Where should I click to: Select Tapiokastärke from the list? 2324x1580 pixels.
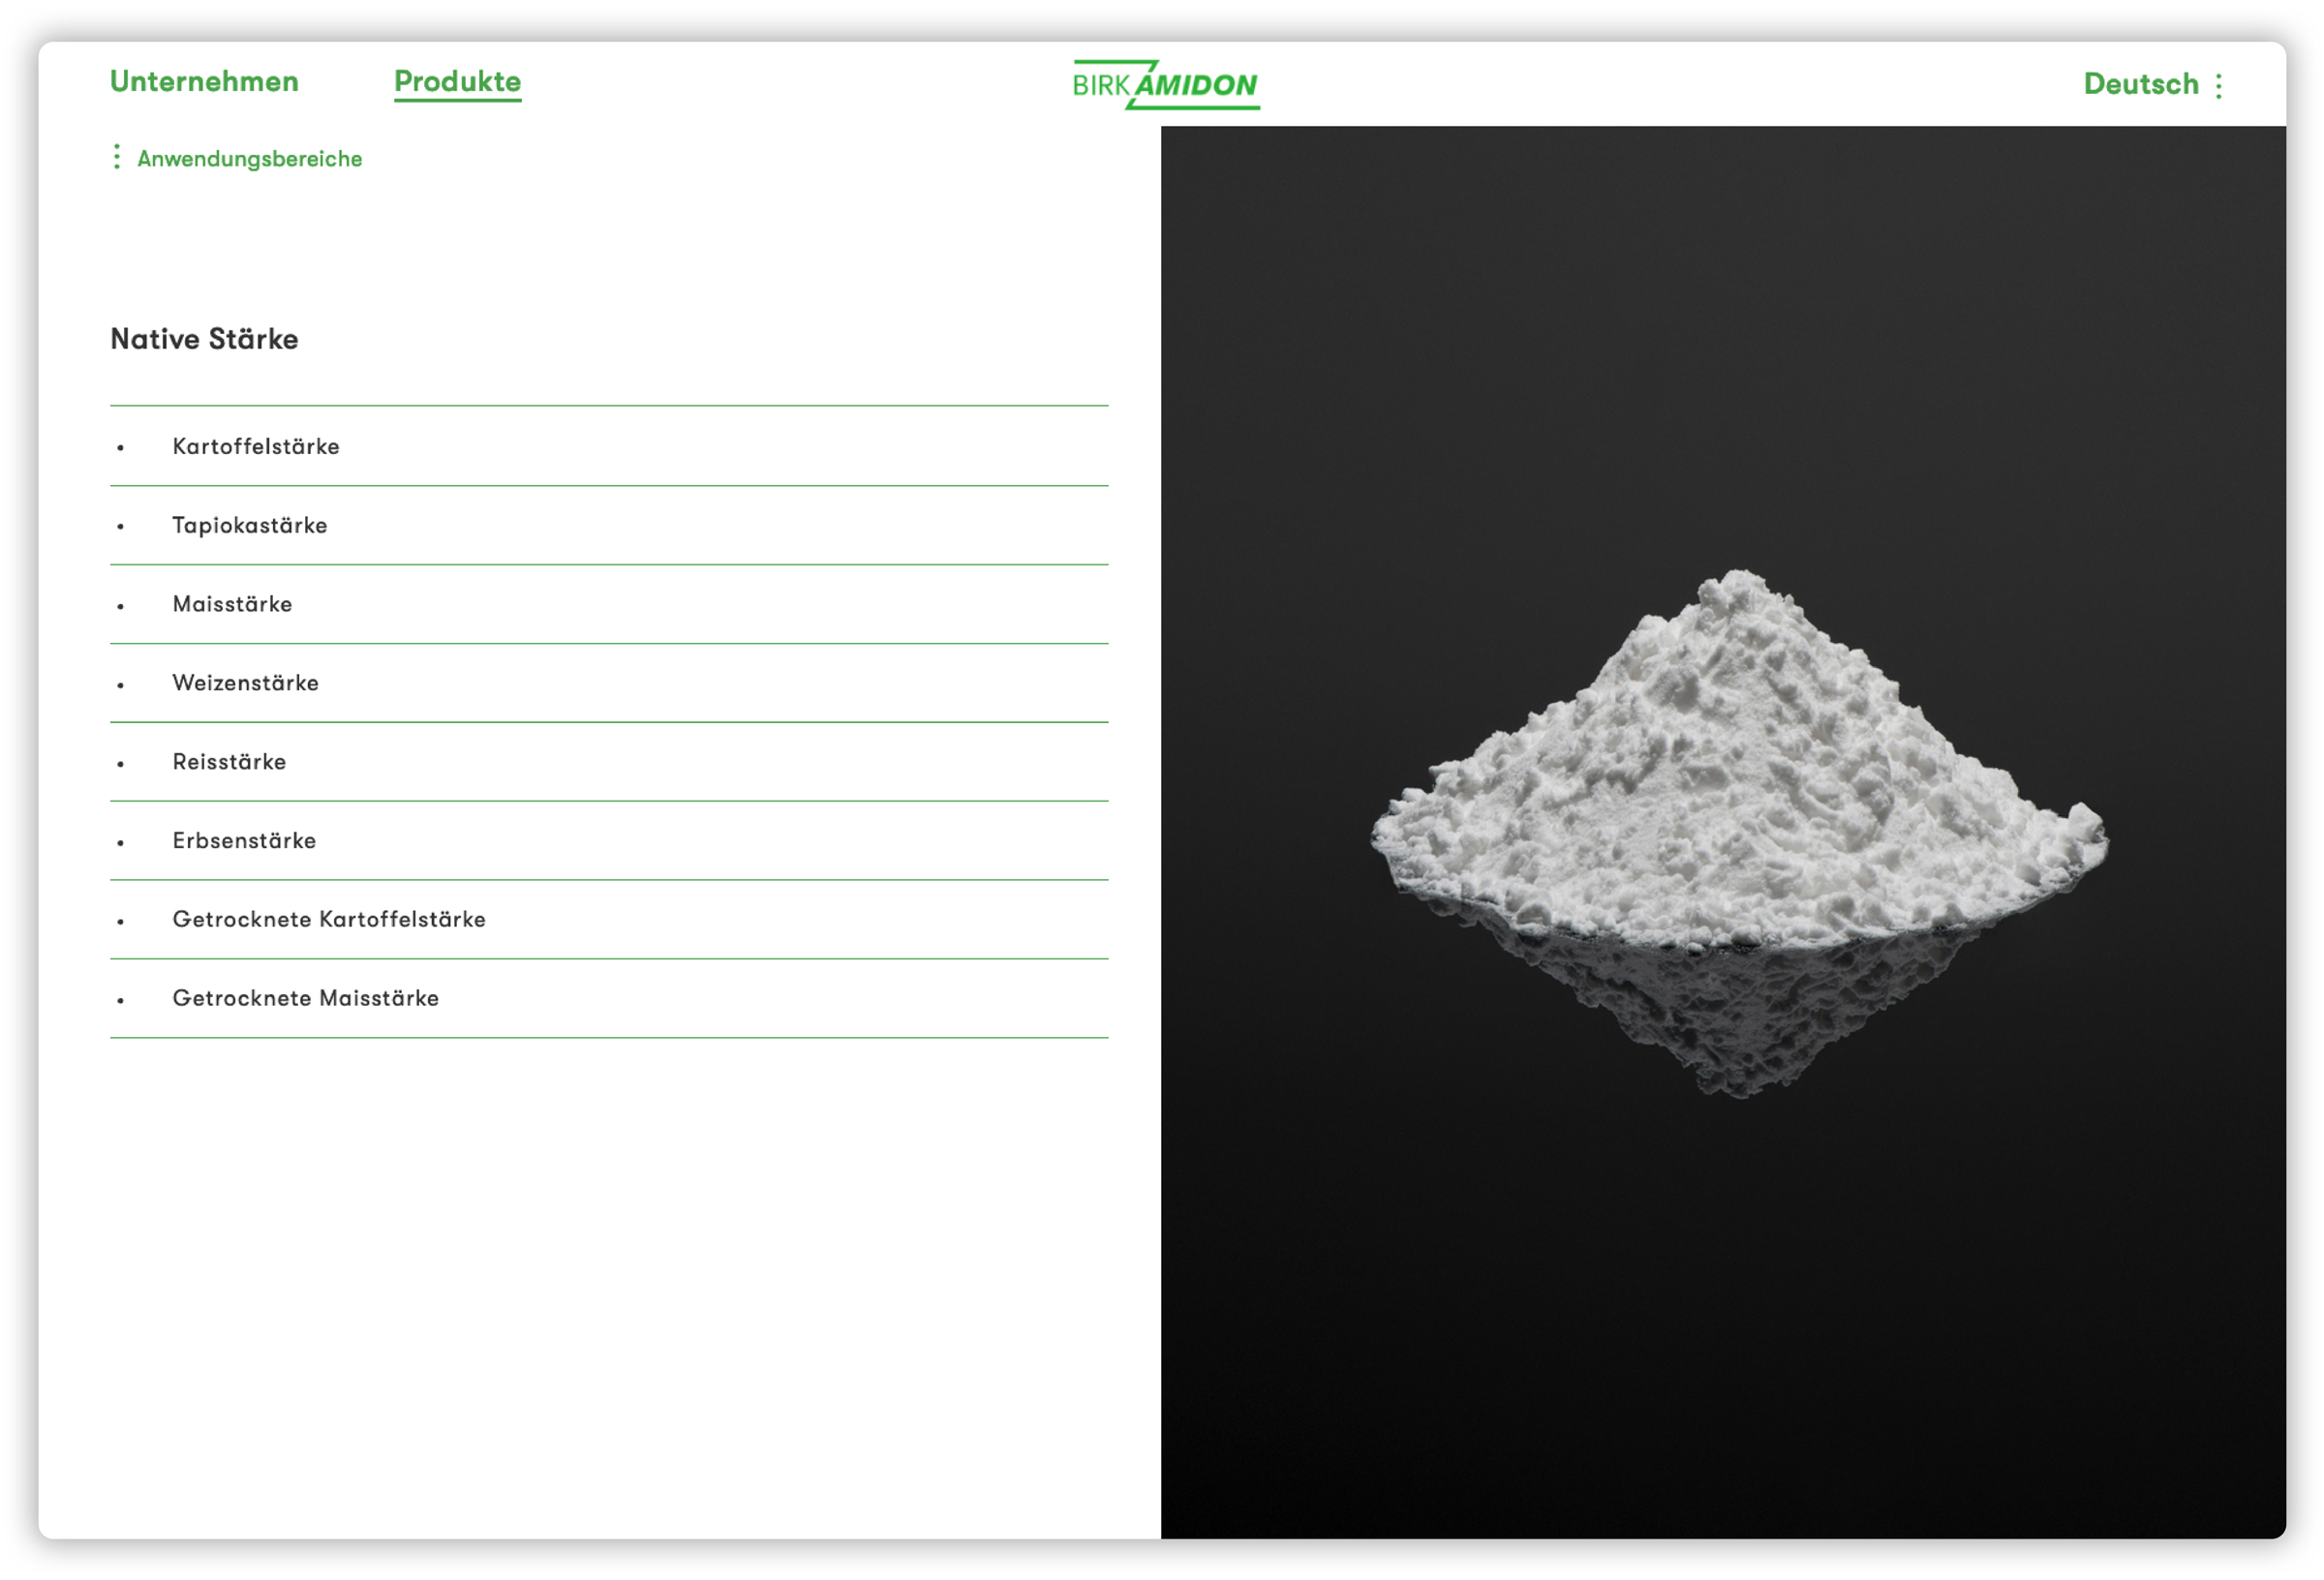point(250,525)
